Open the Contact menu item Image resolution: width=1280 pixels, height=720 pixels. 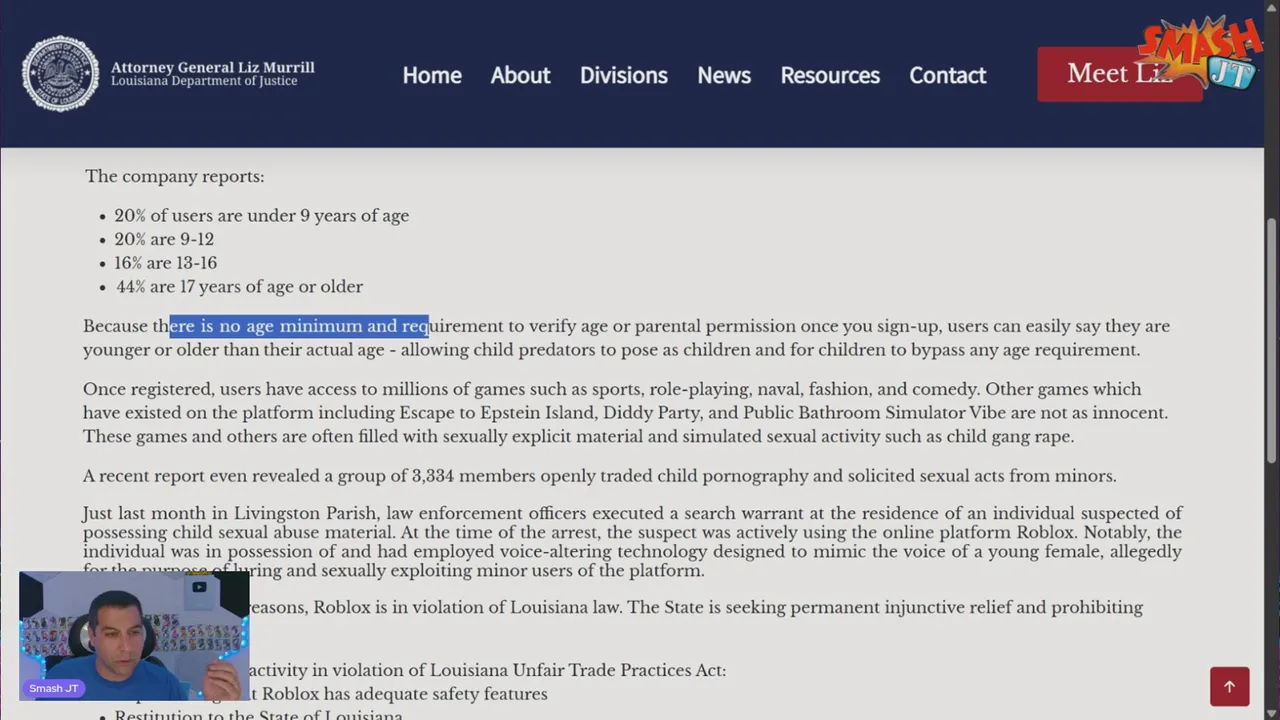pyautogui.click(x=947, y=75)
